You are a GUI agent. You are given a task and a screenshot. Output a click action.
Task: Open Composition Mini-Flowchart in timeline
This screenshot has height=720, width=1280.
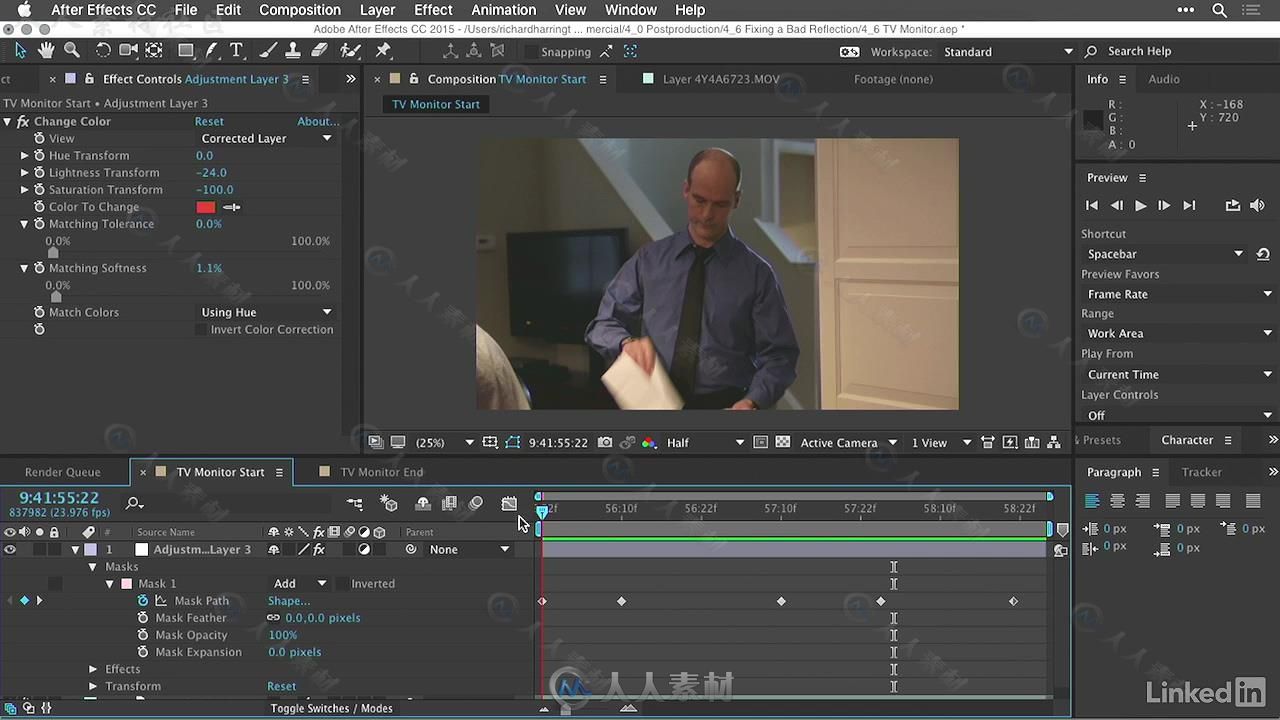point(355,503)
